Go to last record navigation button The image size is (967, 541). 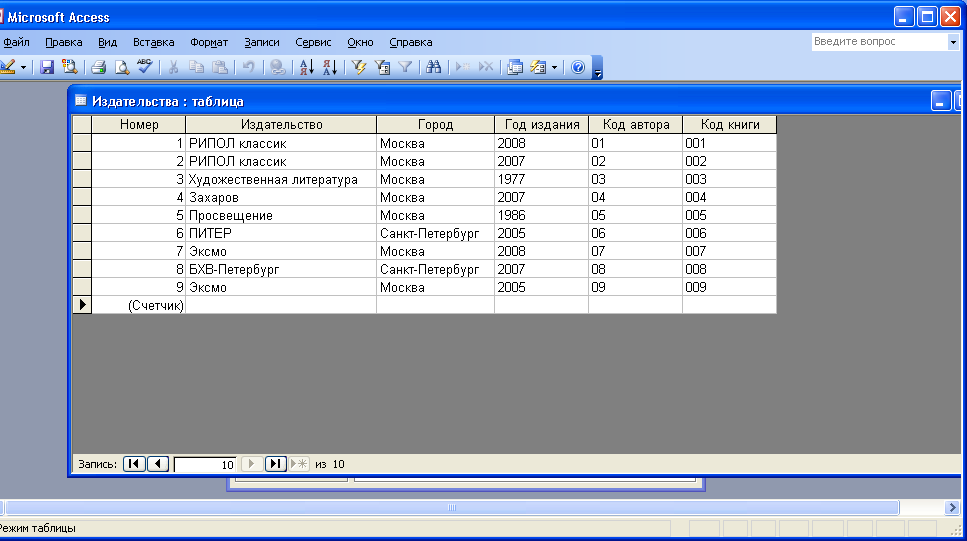tap(276, 464)
